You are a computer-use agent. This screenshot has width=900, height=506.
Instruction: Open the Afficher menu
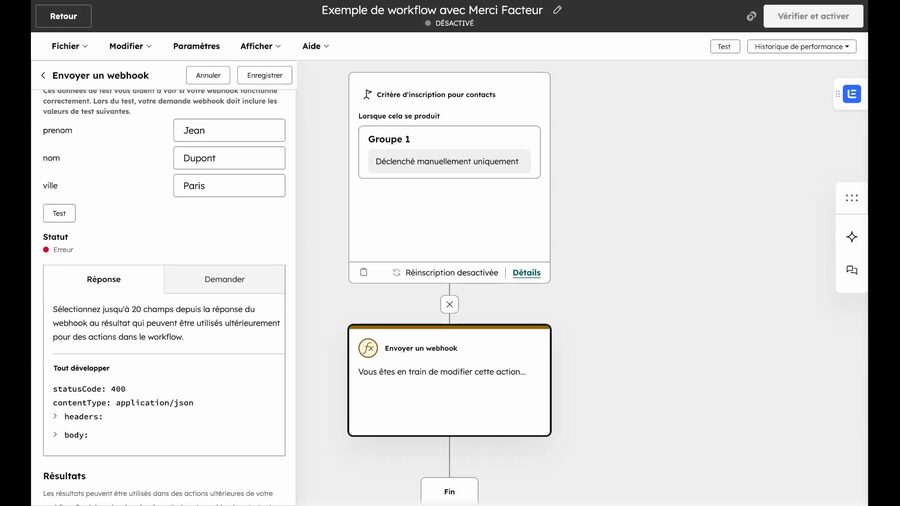point(261,46)
